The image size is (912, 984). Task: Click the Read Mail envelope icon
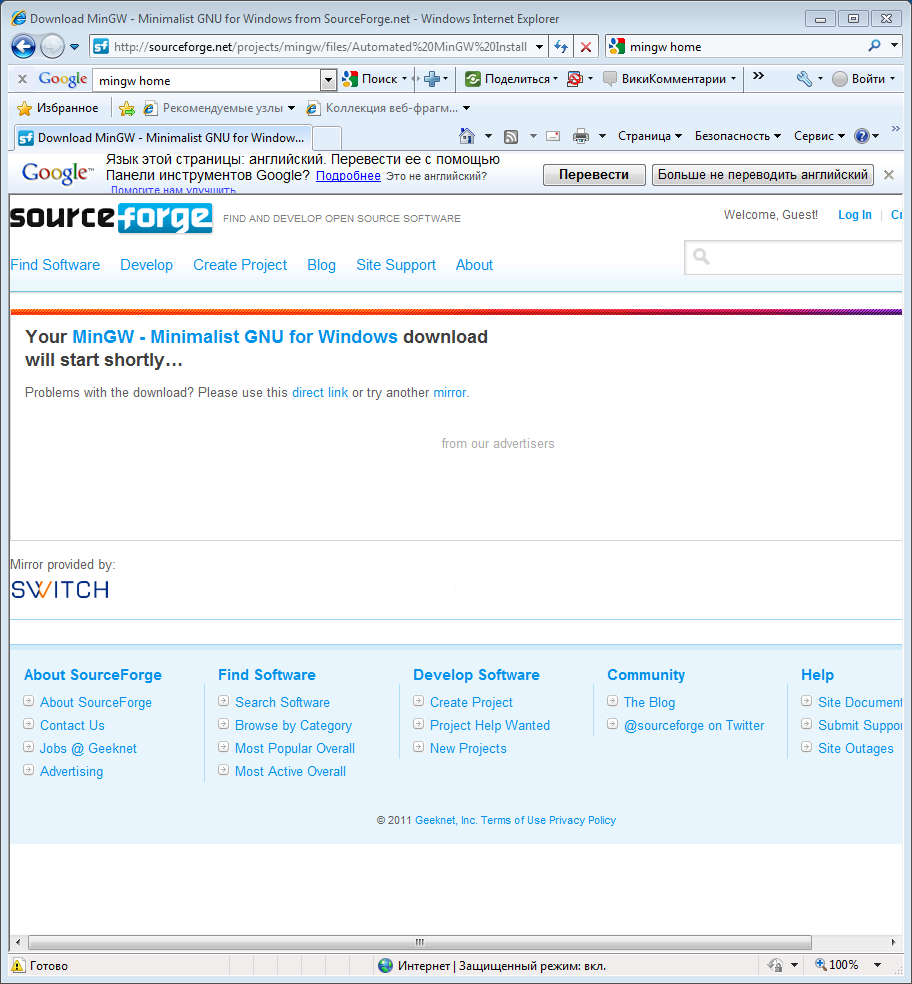tap(553, 136)
